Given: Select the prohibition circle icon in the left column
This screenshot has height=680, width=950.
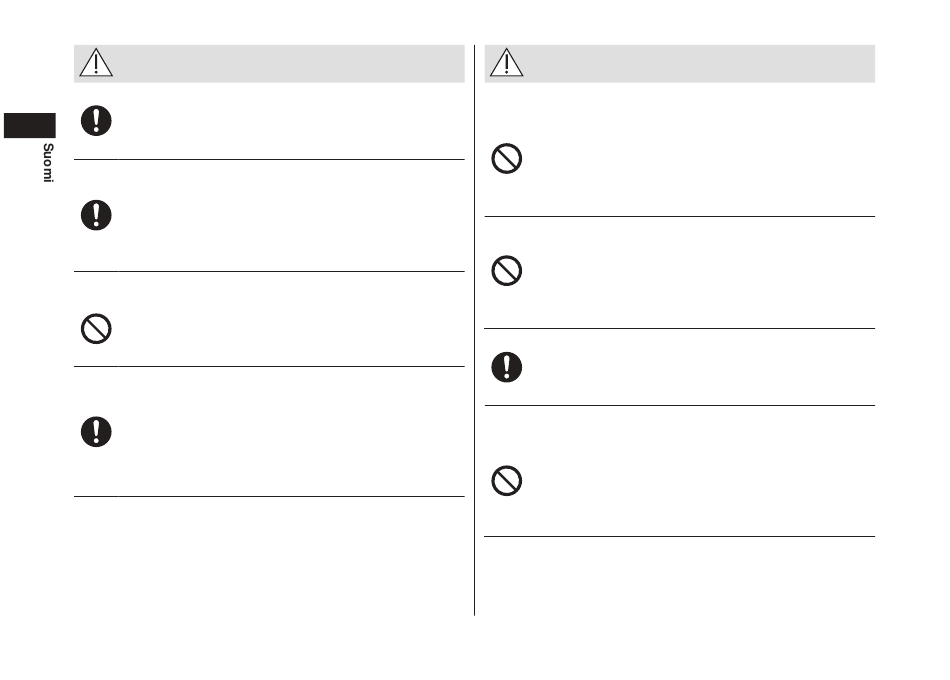Looking at the screenshot, I should pos(96,328).
